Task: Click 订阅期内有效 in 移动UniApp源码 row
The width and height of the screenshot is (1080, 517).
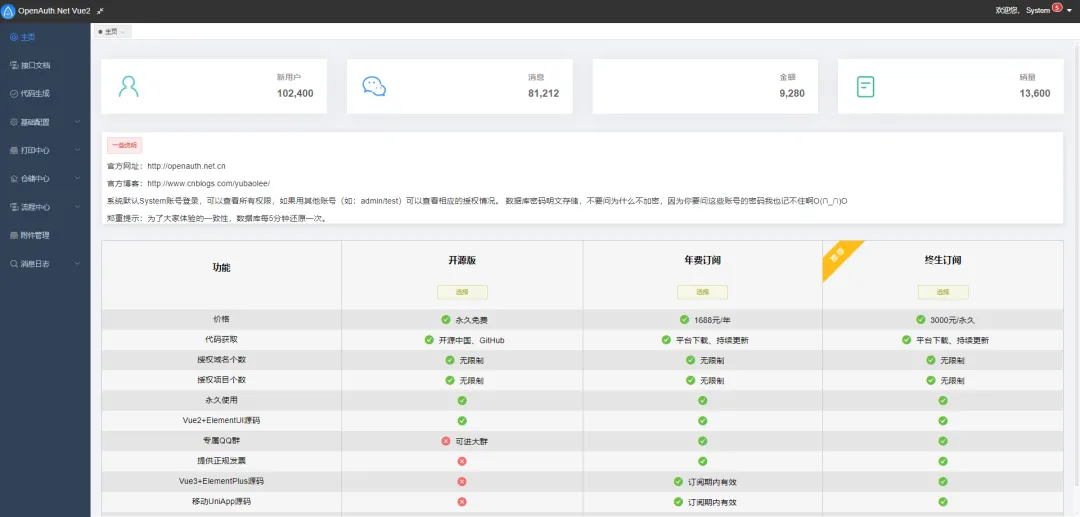Action: pos(712,502)
